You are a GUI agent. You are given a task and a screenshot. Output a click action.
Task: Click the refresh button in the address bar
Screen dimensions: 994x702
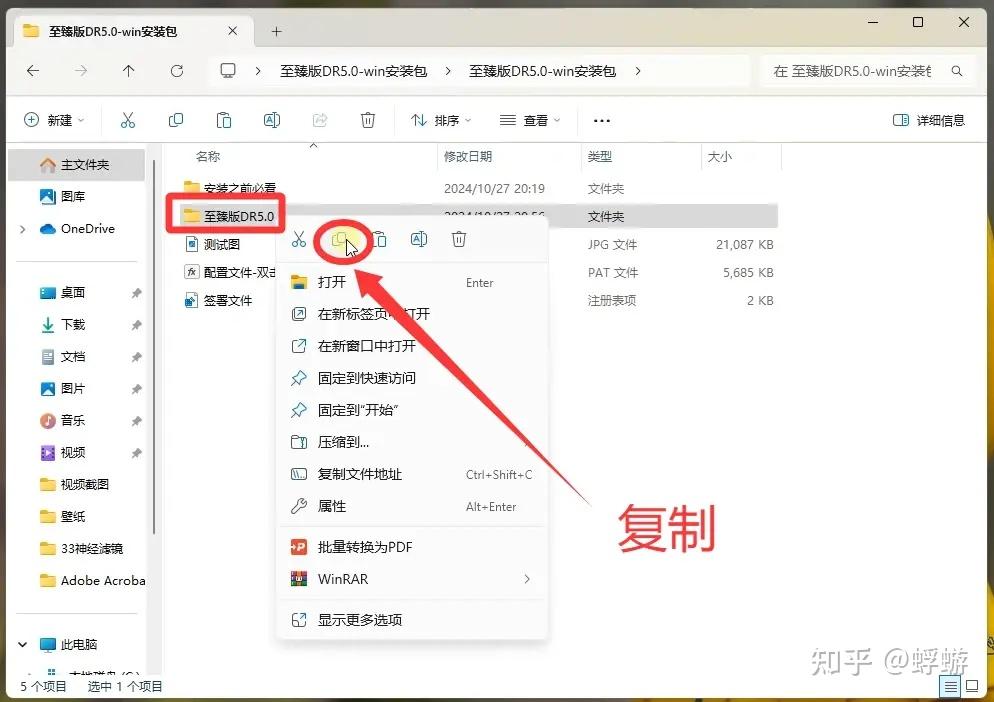(177, 70)
